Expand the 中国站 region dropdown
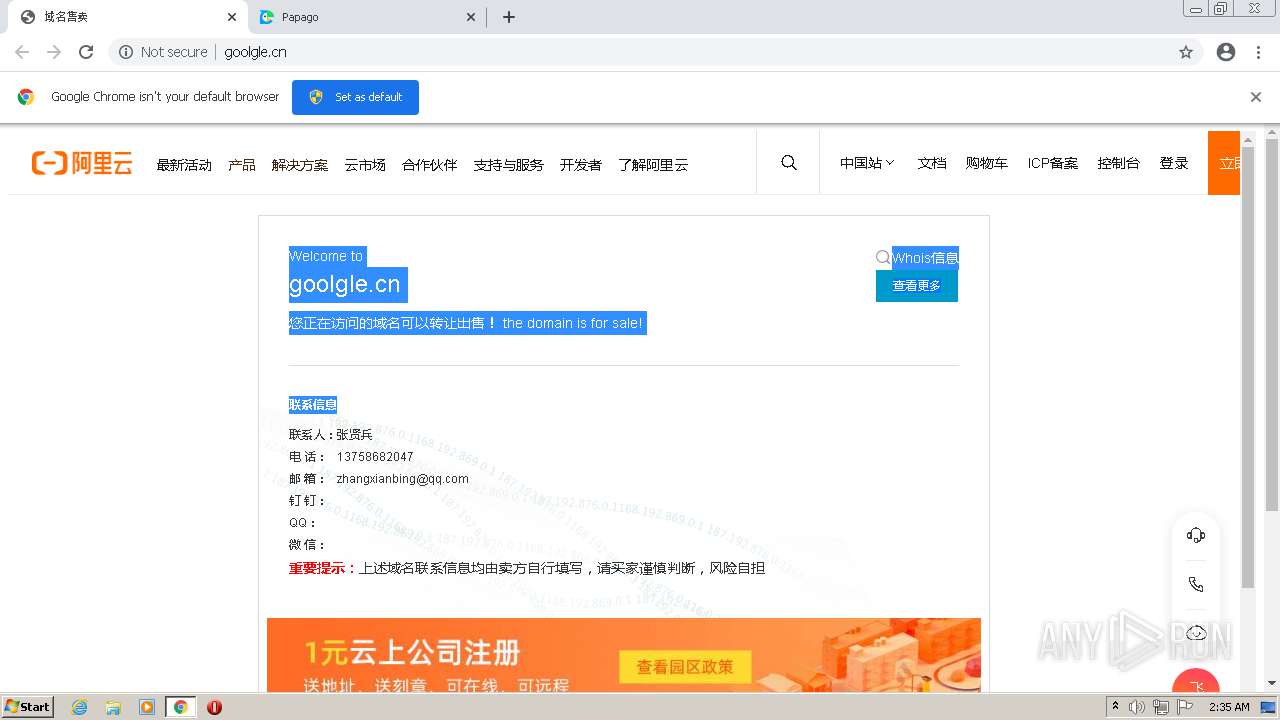Viewport: 1280px width, 720px height. 867,163
